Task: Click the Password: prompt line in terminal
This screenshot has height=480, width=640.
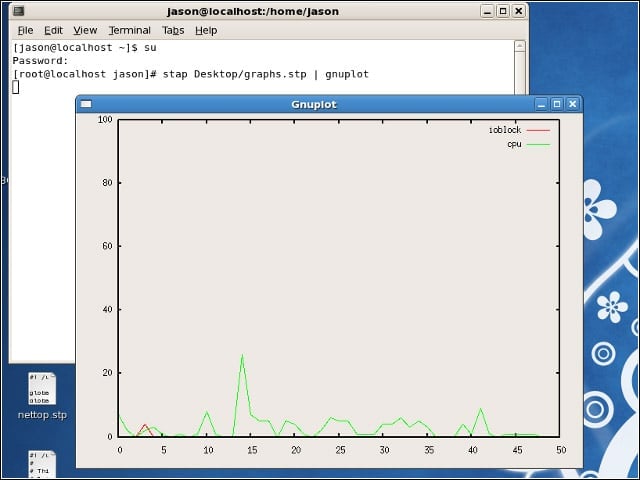Action: coord(40,61)
